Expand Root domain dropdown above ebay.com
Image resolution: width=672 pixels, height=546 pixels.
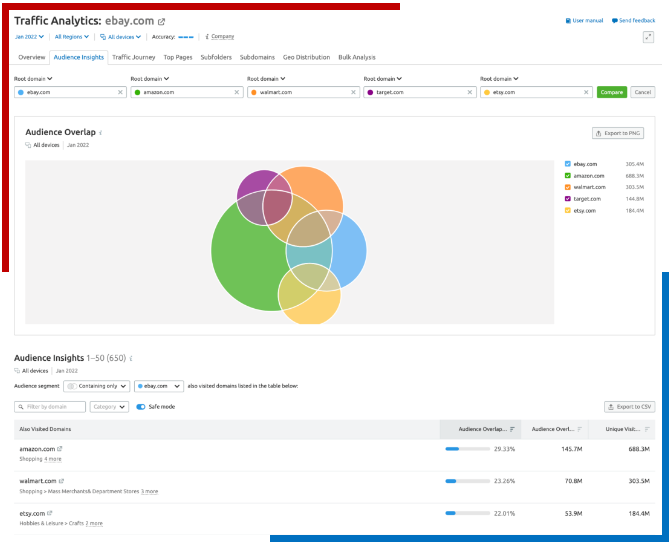pyautogui.click(x=33, y=79)
